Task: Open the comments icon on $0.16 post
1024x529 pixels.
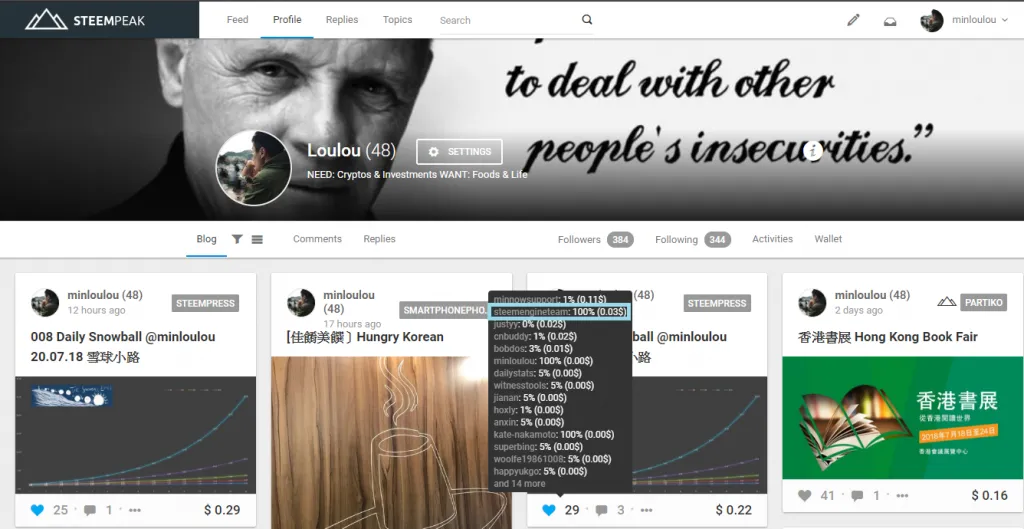Action: point(857,496)
